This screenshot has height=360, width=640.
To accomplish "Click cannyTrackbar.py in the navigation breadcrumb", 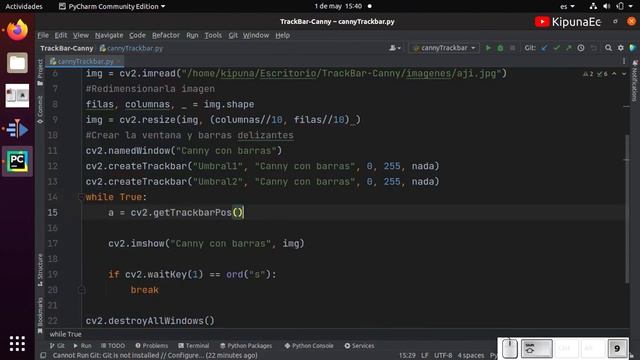I will tap(131, 48).
